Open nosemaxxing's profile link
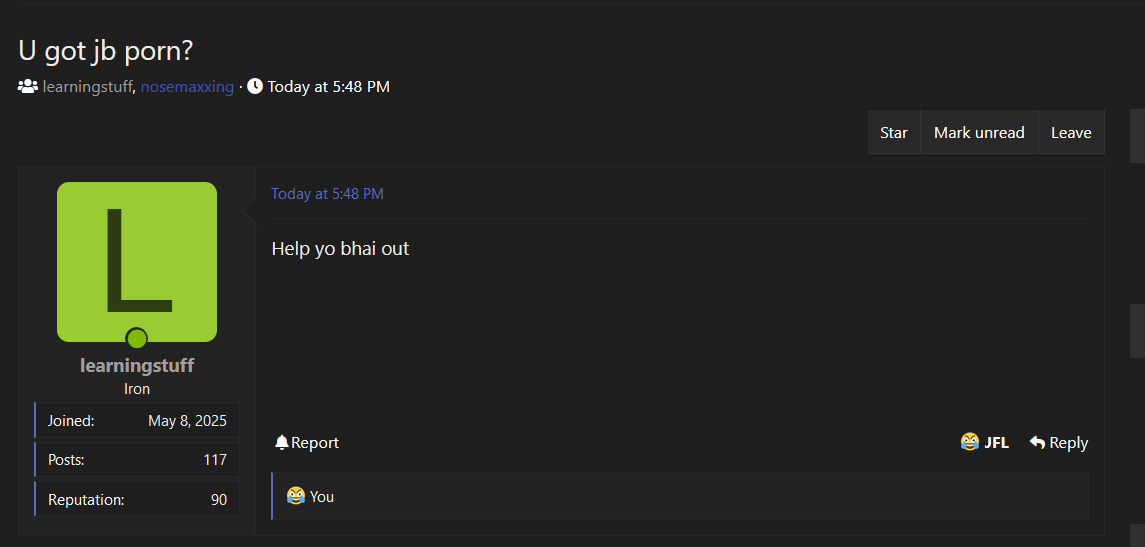The width and height of the screenshot is (1145, 547). [x=187, y=87]
